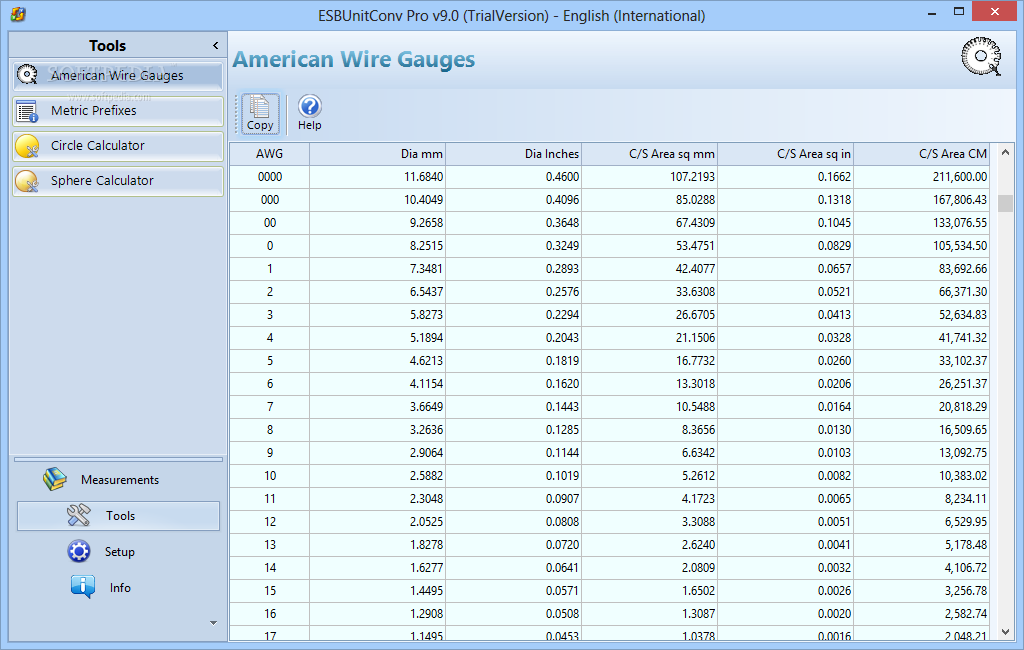Select the 11.6840 Dia mm cell
The height and width of the screenshot is (650, 1024).
click(x=377, y=177)
